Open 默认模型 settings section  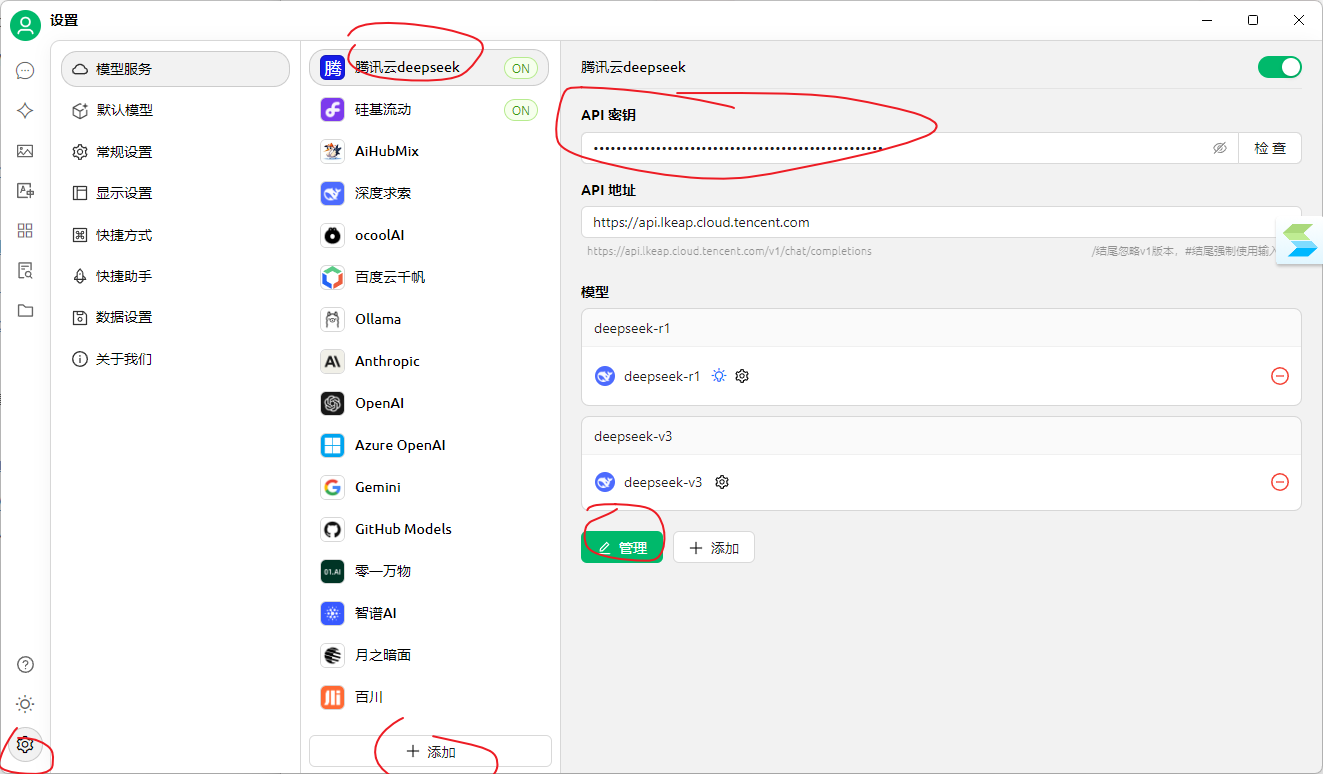176,110
